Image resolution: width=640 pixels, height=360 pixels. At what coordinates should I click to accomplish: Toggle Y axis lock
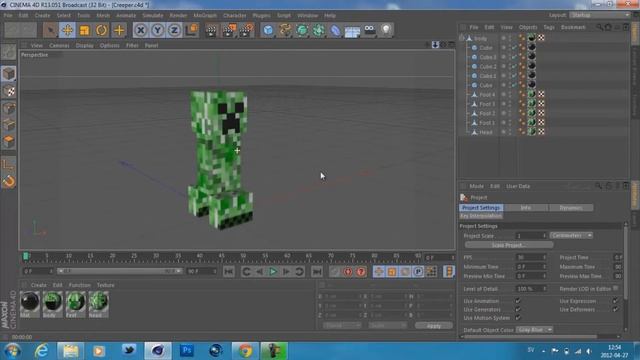coord(158,30)
